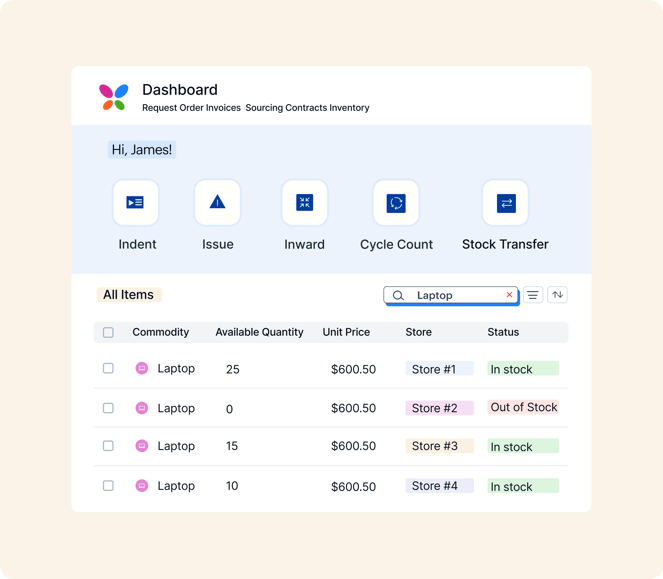
Task: Click the Store column header
Action: click(x=419, y=332)
